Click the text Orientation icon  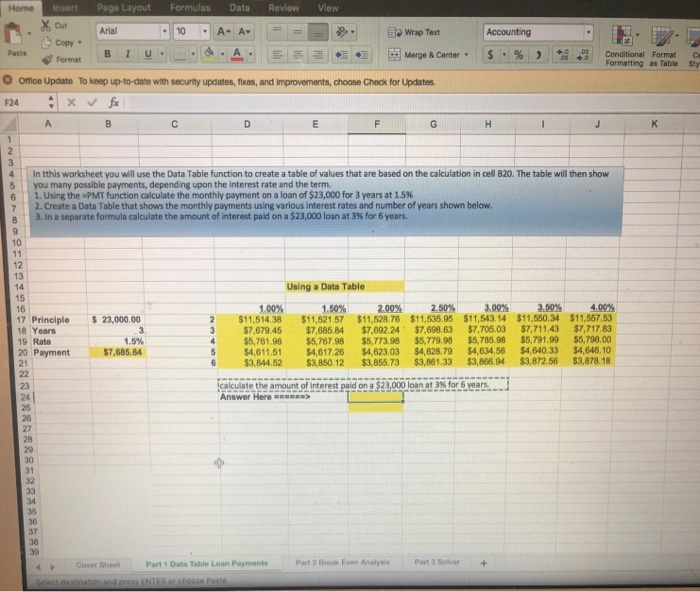click(342, 32)
